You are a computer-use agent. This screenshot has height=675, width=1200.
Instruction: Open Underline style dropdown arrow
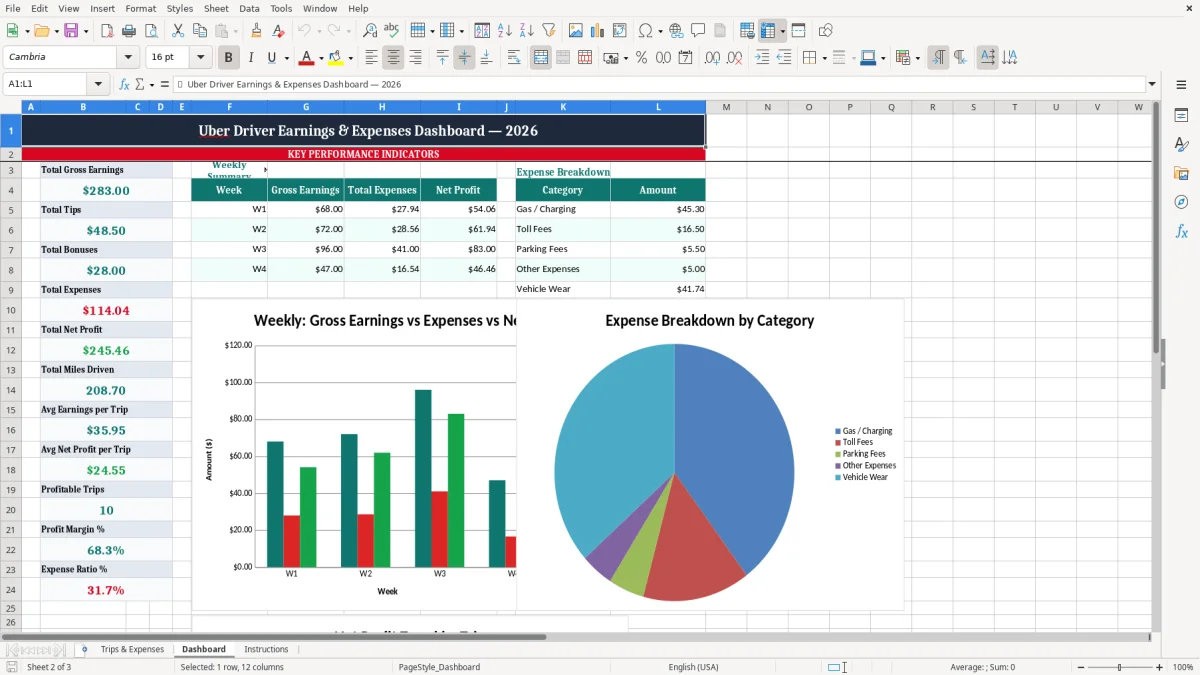(285, 58)
